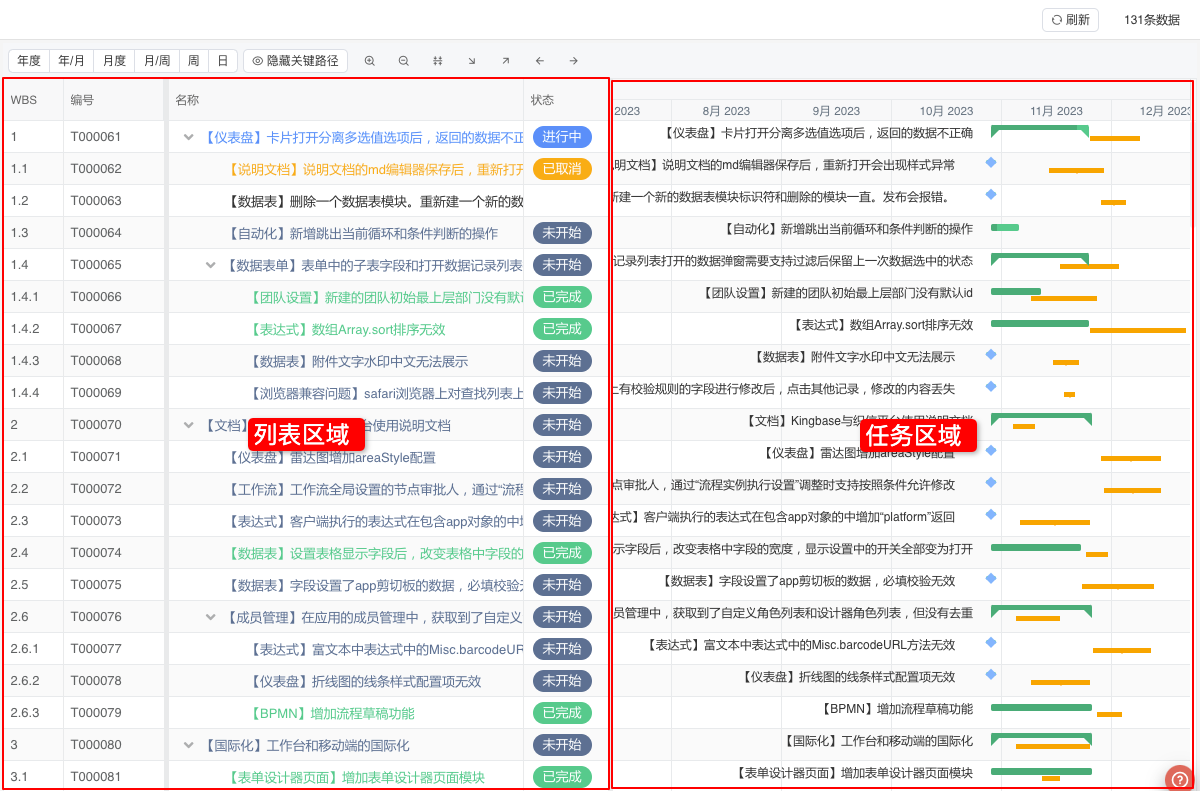
Task: Open the help icon at bottom-right corner
Action: (x=1180, y=778)
